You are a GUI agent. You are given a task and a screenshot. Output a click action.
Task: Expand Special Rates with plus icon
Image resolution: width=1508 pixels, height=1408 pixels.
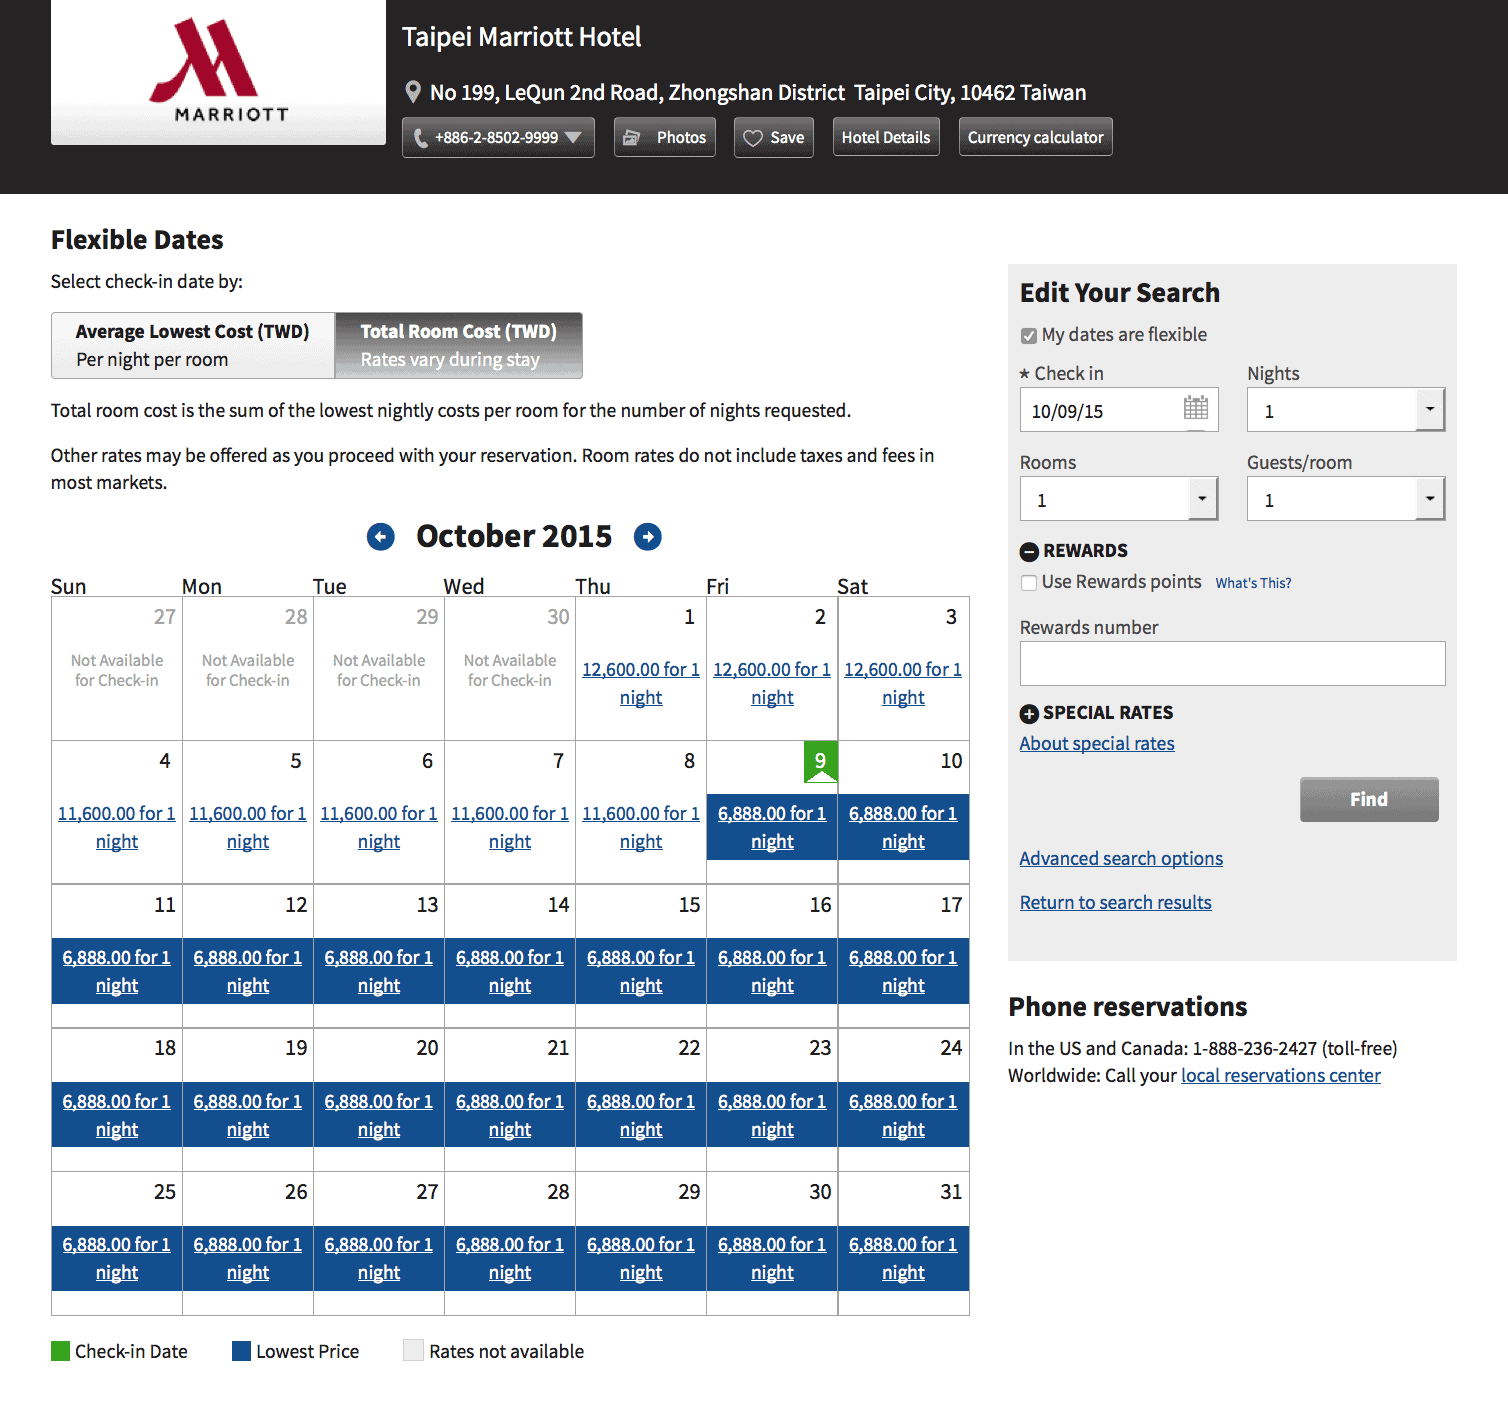tap(1029, 713)
